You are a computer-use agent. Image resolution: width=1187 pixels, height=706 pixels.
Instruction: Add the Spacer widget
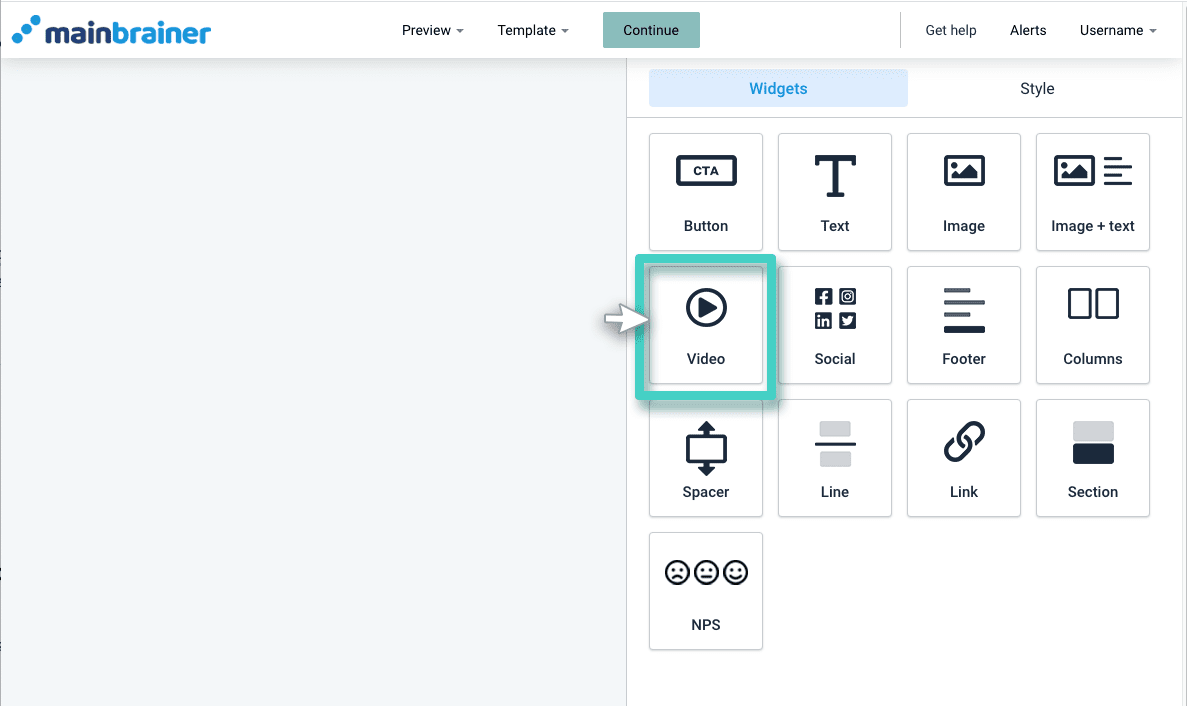click(705, 457)
